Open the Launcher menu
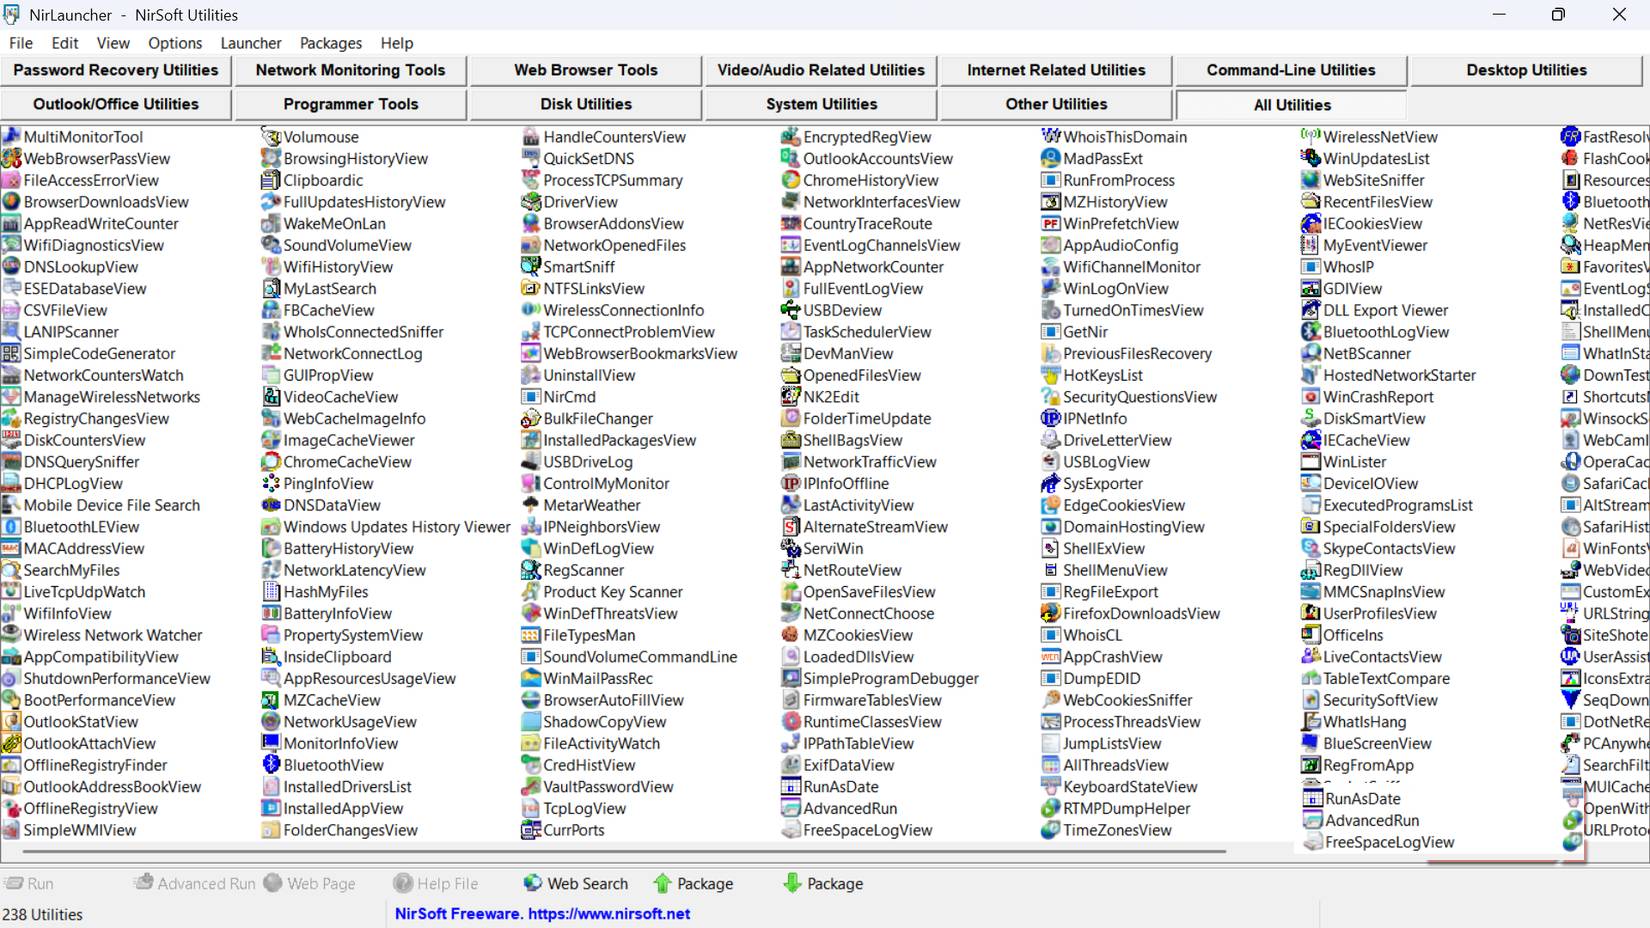This screenshot has height=928, width=1650. [x=251, y=43]
